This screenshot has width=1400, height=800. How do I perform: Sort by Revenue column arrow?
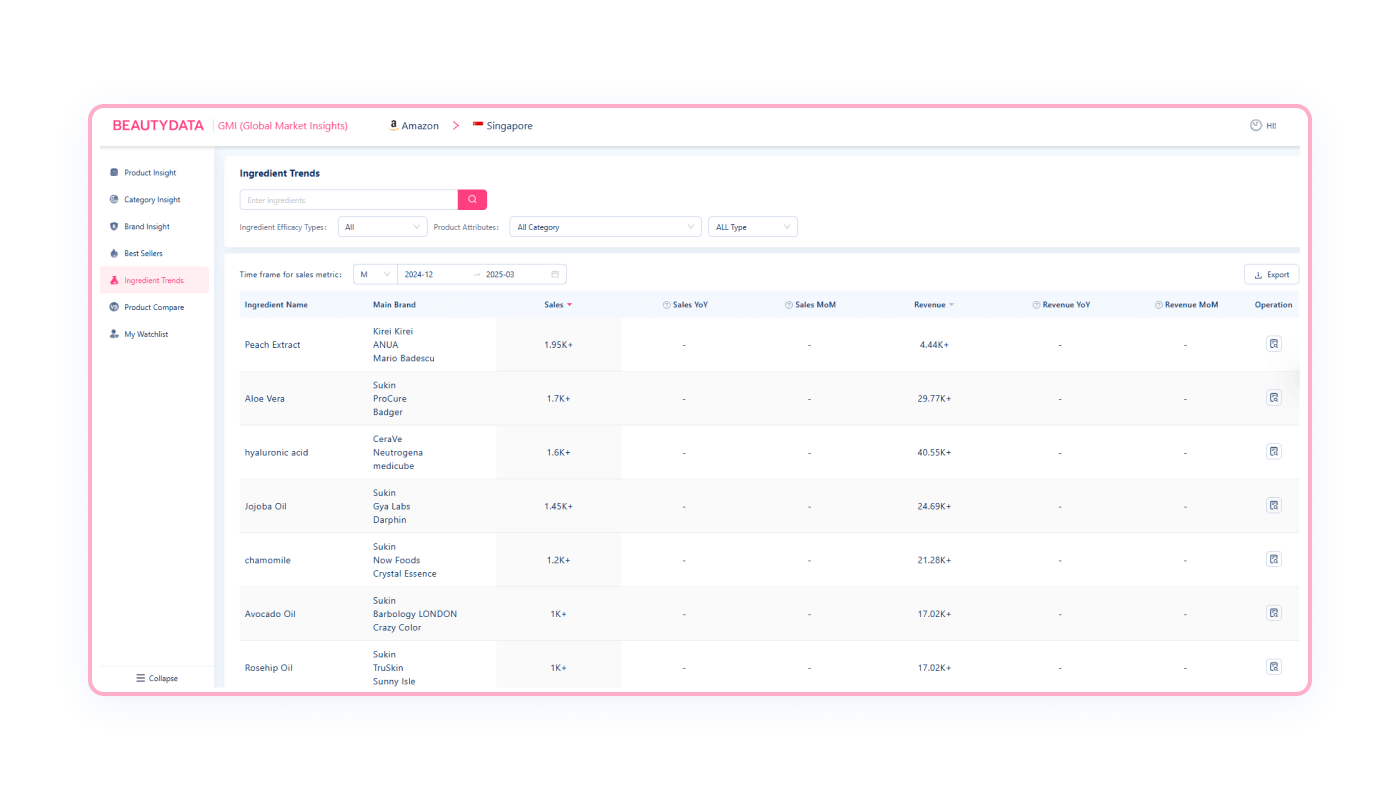(951, 305)
